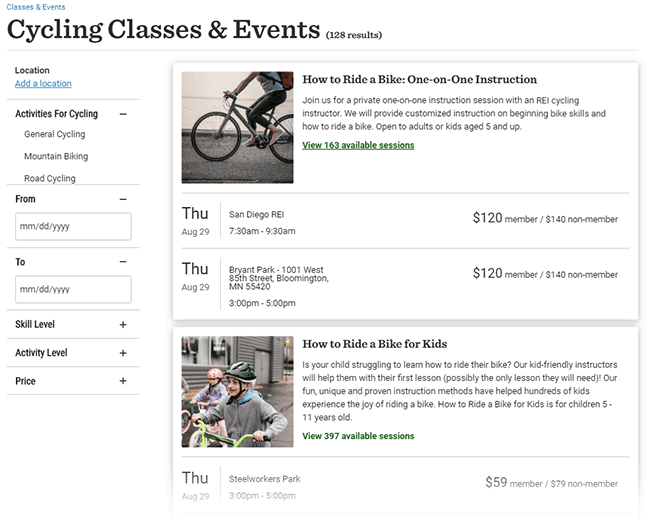Open View 163 available sessions link

[x=358, y=145]
